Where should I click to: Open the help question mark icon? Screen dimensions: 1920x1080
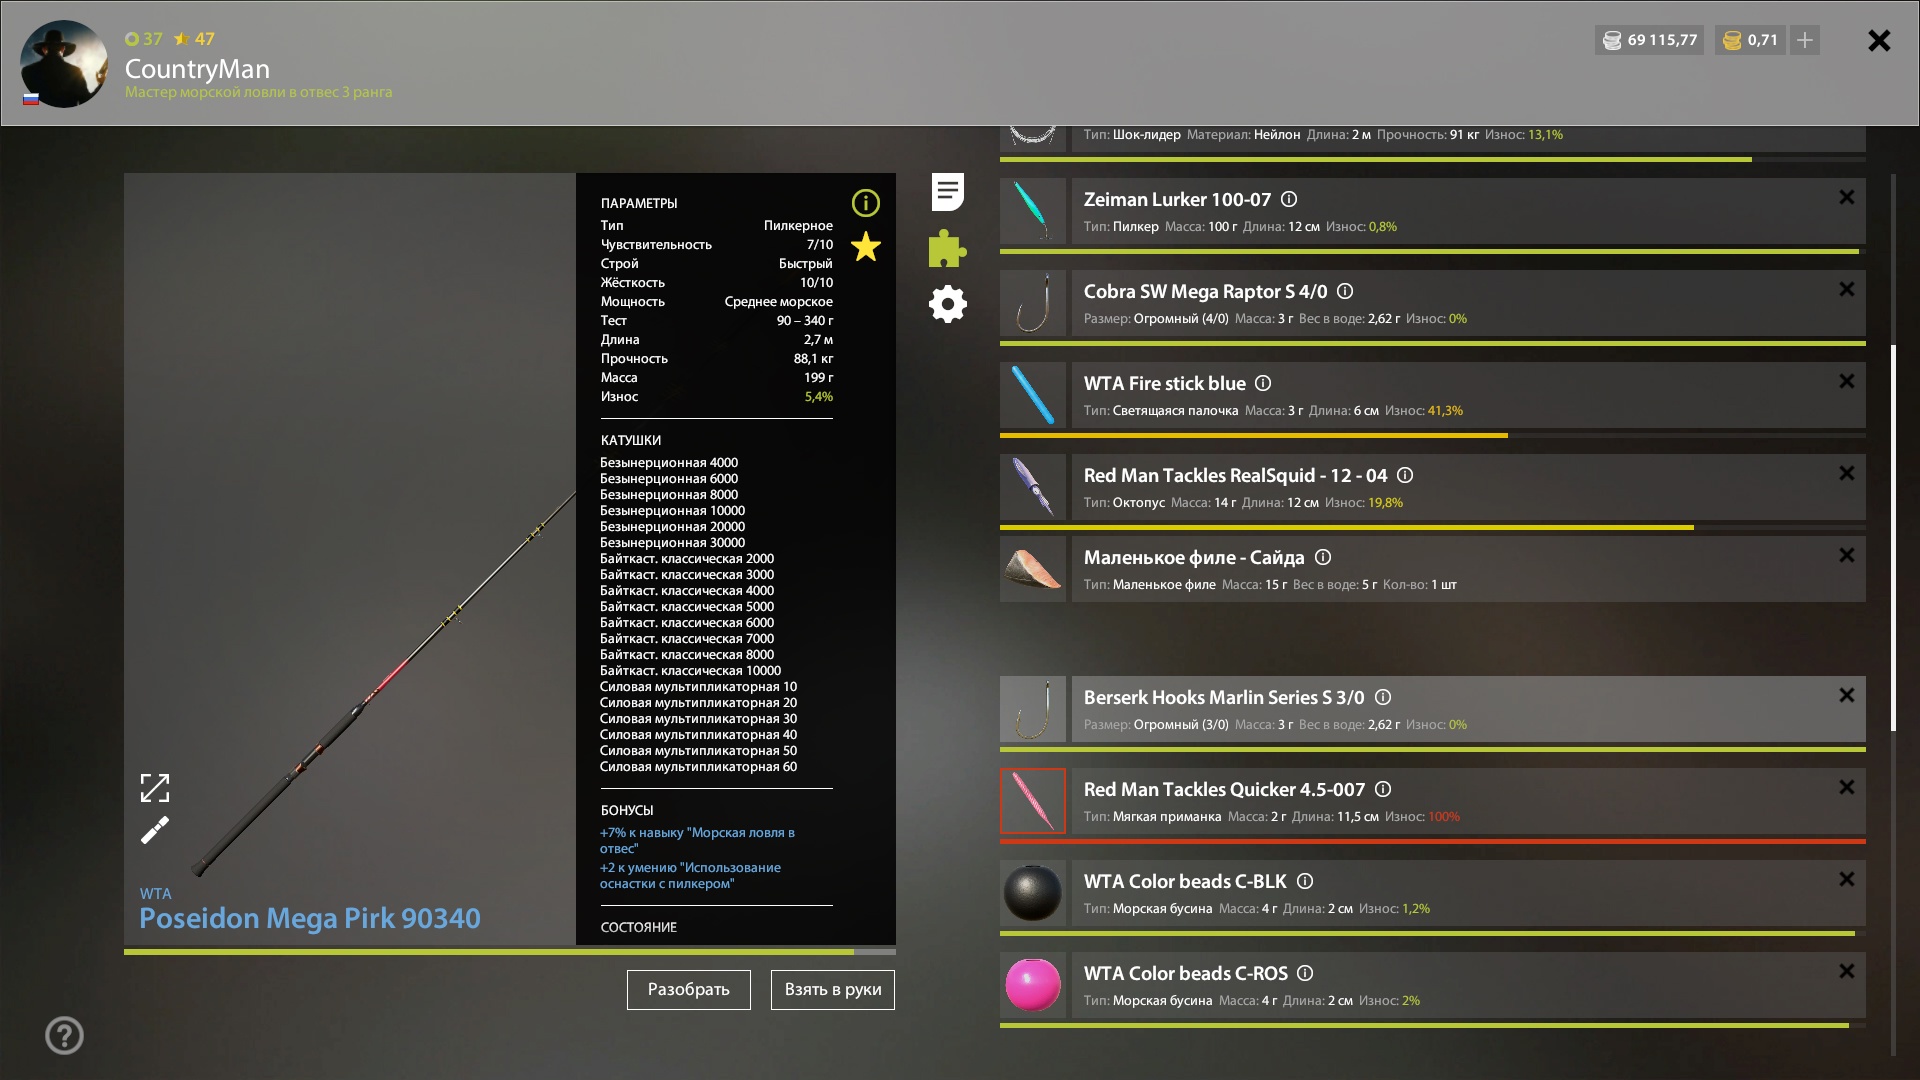[x=64, y=1035]
